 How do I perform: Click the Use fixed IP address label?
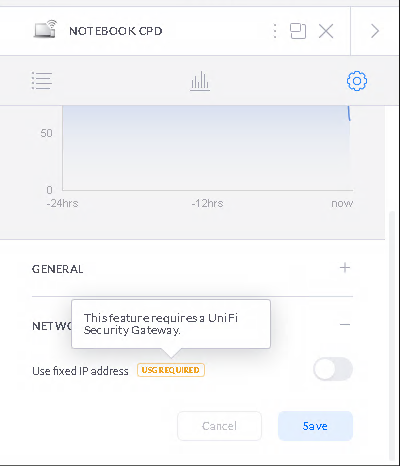(80, 371)
